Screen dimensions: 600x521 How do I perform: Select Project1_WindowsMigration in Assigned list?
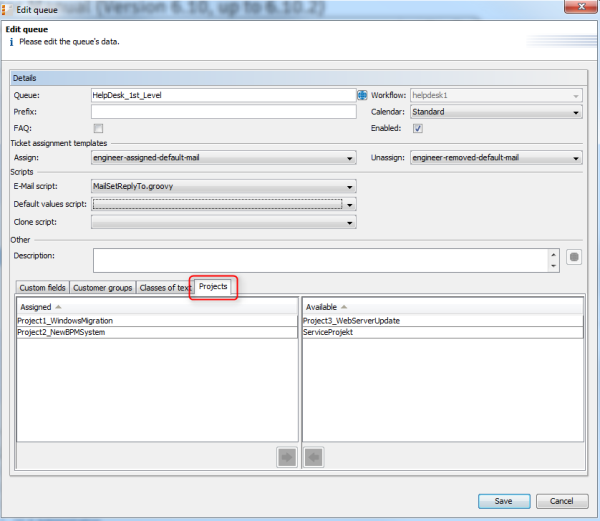[x=65, y=321]
